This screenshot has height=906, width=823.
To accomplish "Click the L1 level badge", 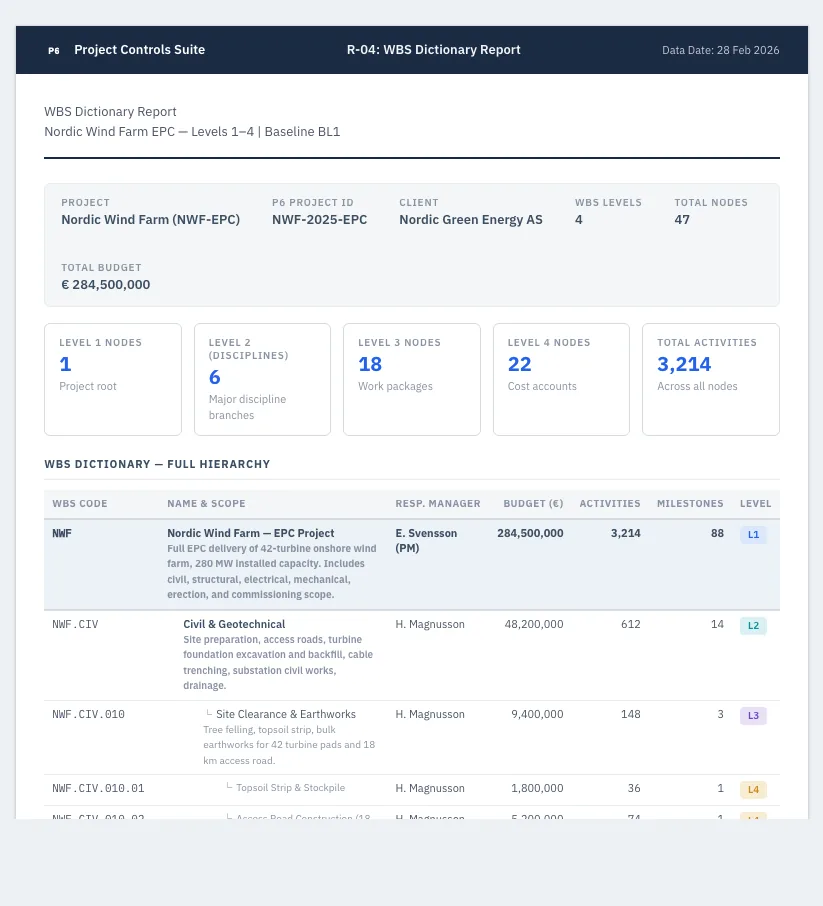I will pyautogui.click(x=753, y=534).
